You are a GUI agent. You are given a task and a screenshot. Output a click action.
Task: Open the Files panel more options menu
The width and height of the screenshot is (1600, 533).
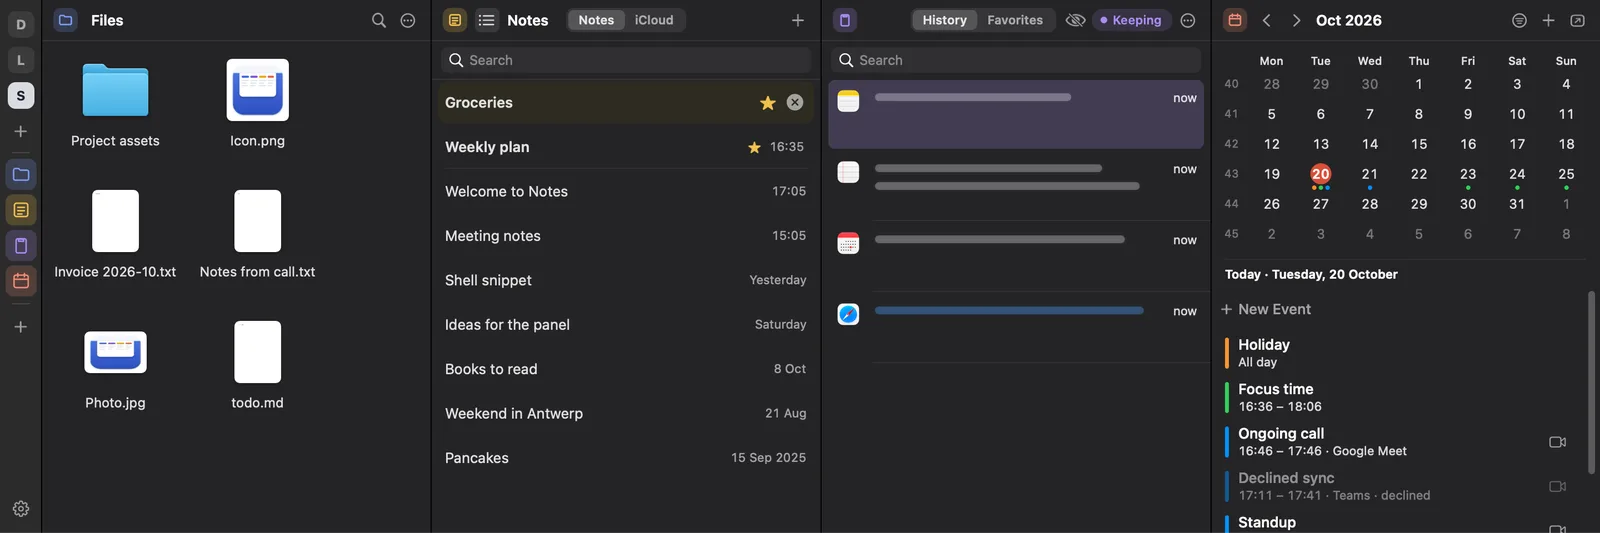click(408, 20)
